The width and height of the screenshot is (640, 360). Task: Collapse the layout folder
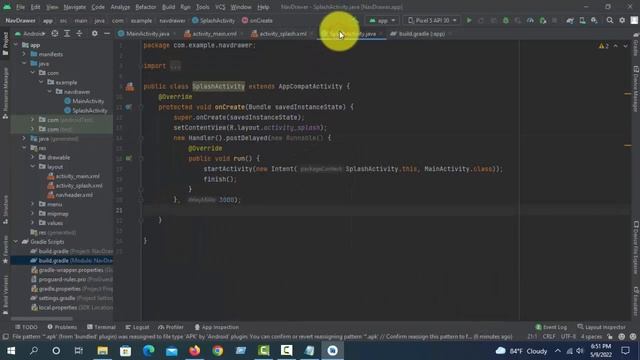[x=33, y=167]
